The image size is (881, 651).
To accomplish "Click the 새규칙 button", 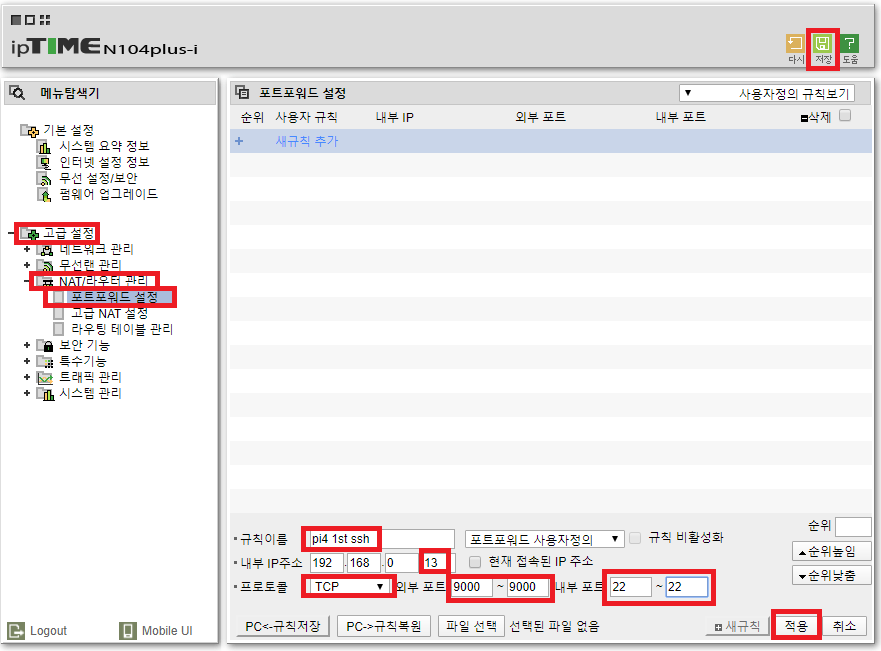I will coord(738,626).
